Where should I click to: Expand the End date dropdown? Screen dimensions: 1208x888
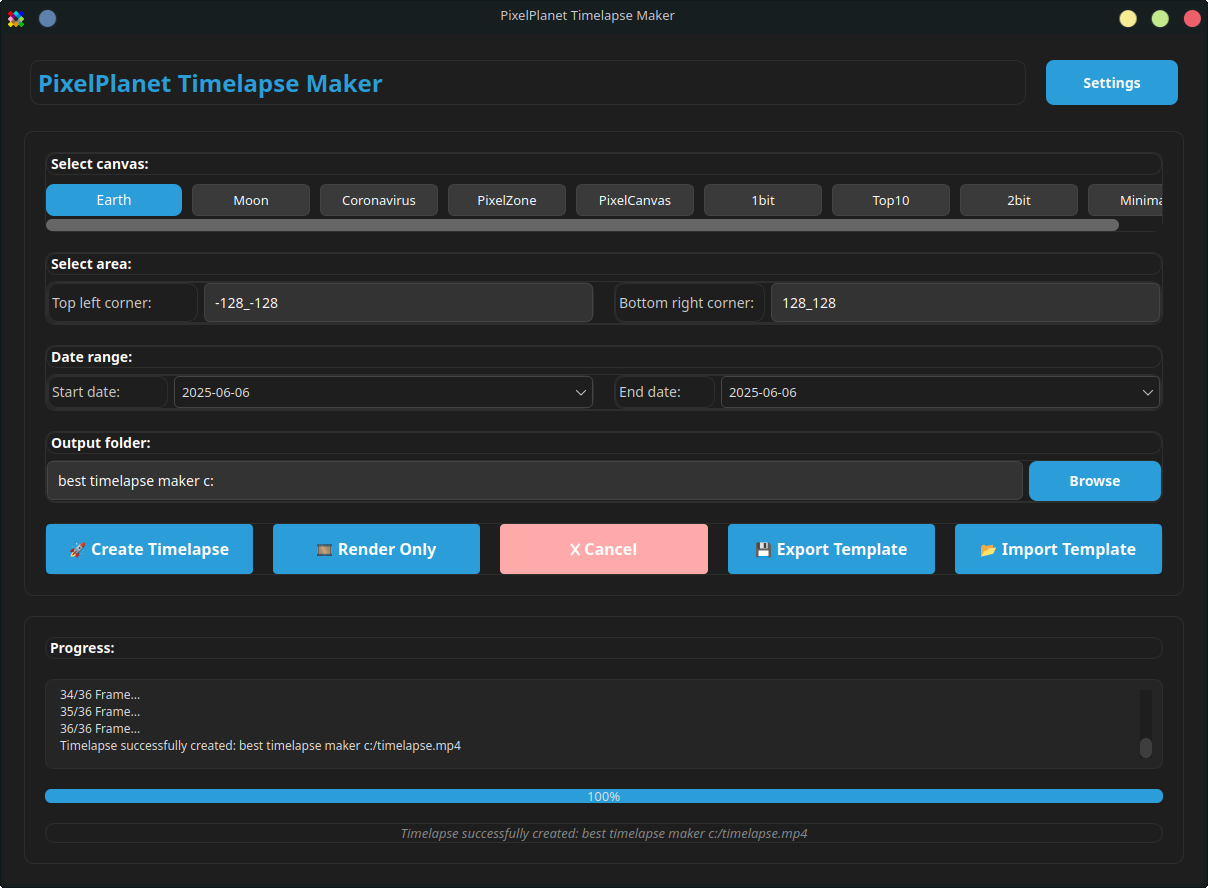1147,392
